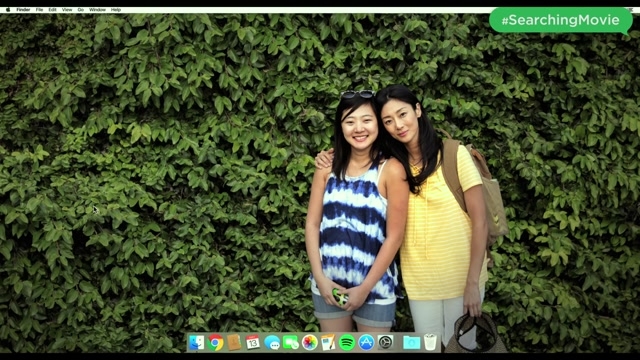Open the Go menu

tap(81, 9)
